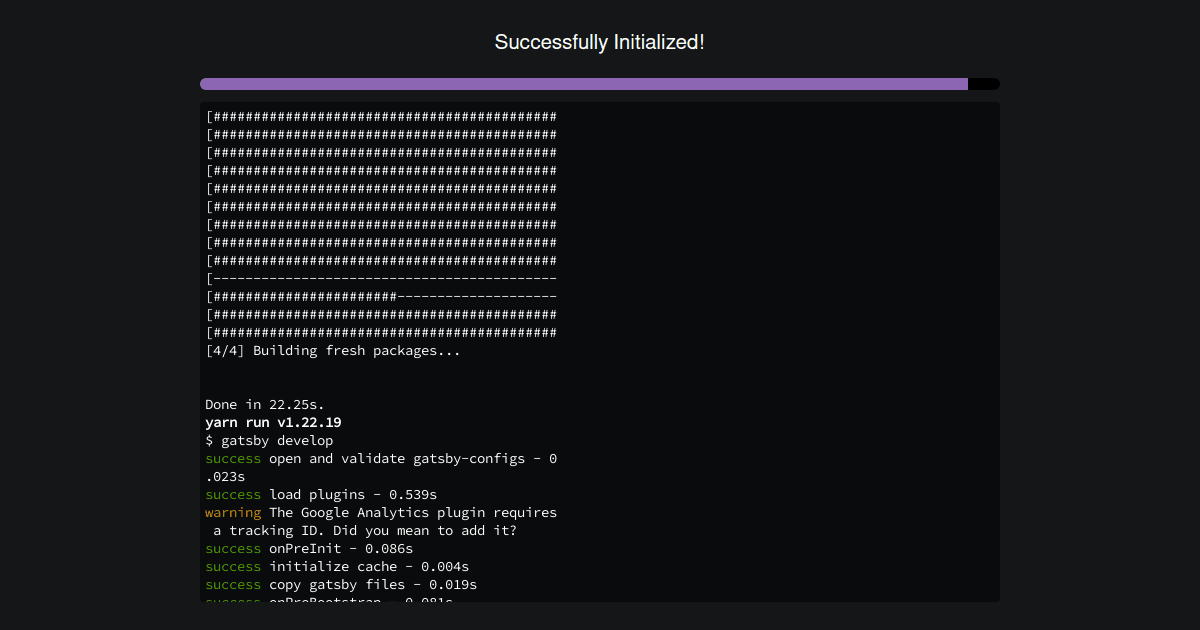
Task: Click the partially completed dashed progress row
Action: (x=380, y=296)
